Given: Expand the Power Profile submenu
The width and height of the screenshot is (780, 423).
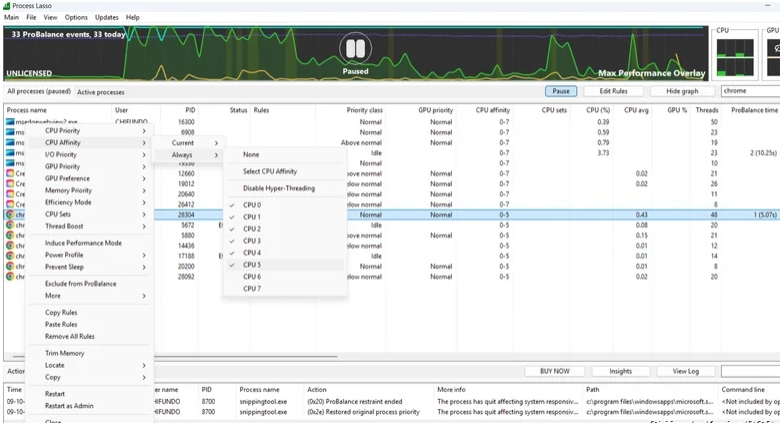Looking at the screenshot, I should coord(90,255).
